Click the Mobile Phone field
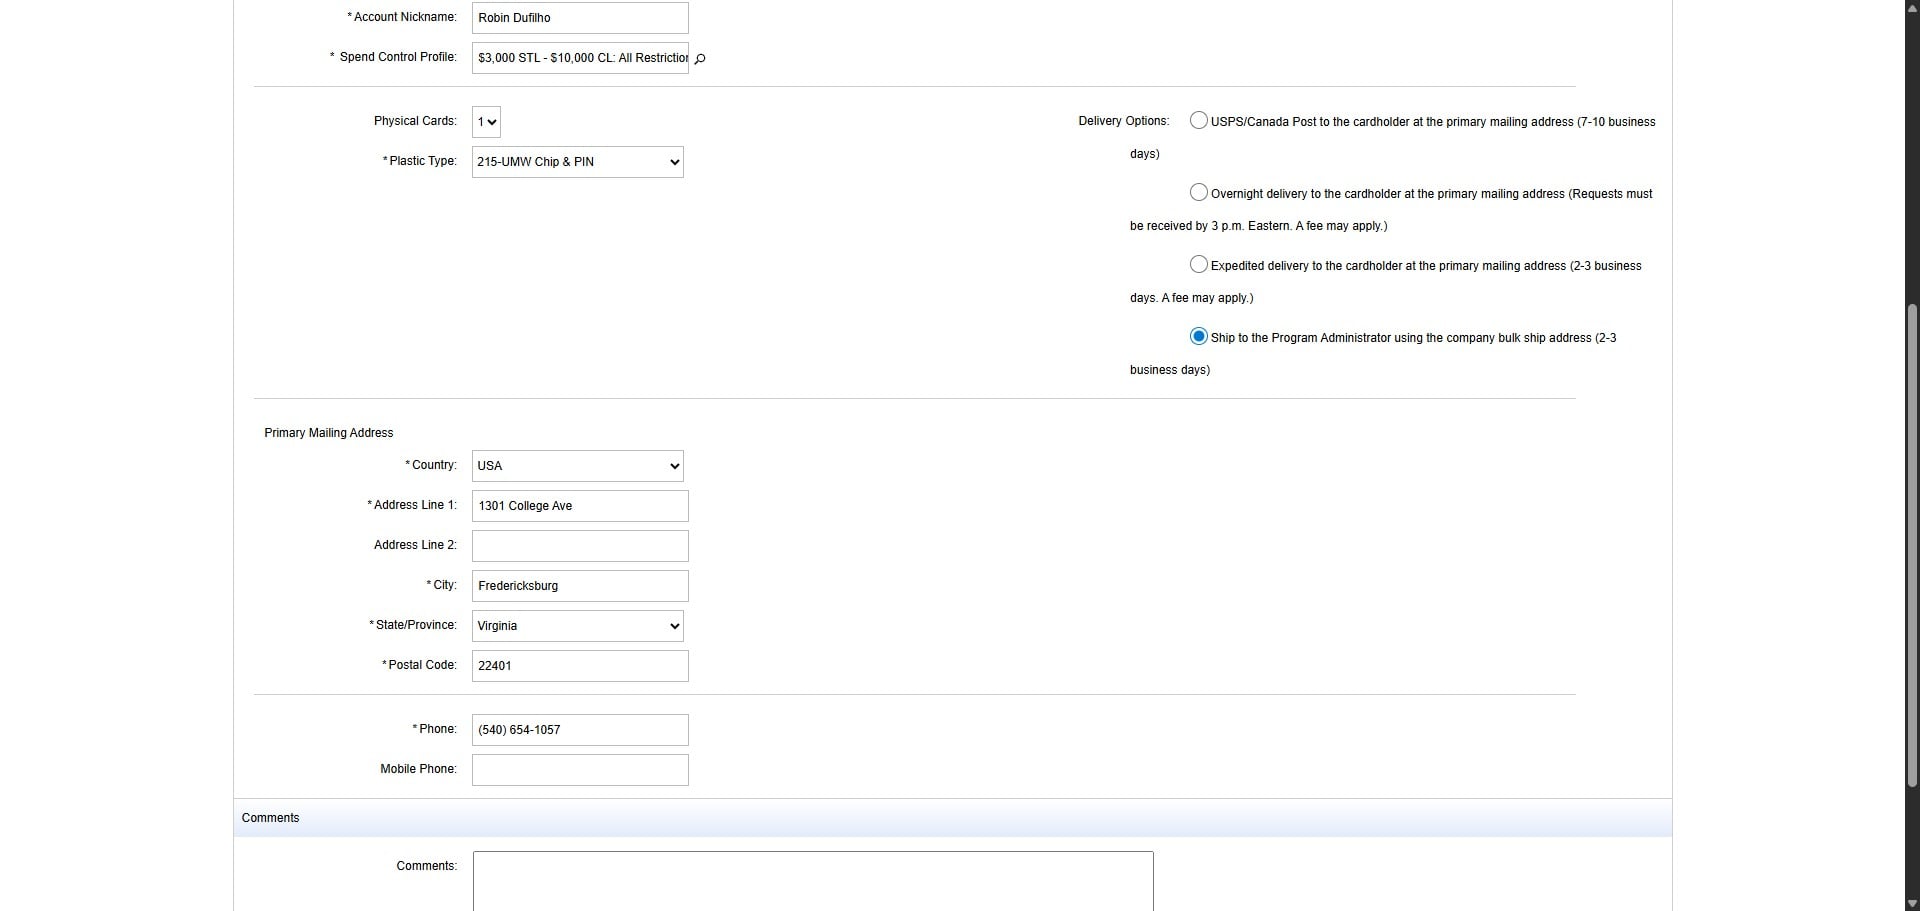The width and height of the screenshot is (1920, 911). coord(579,770)
